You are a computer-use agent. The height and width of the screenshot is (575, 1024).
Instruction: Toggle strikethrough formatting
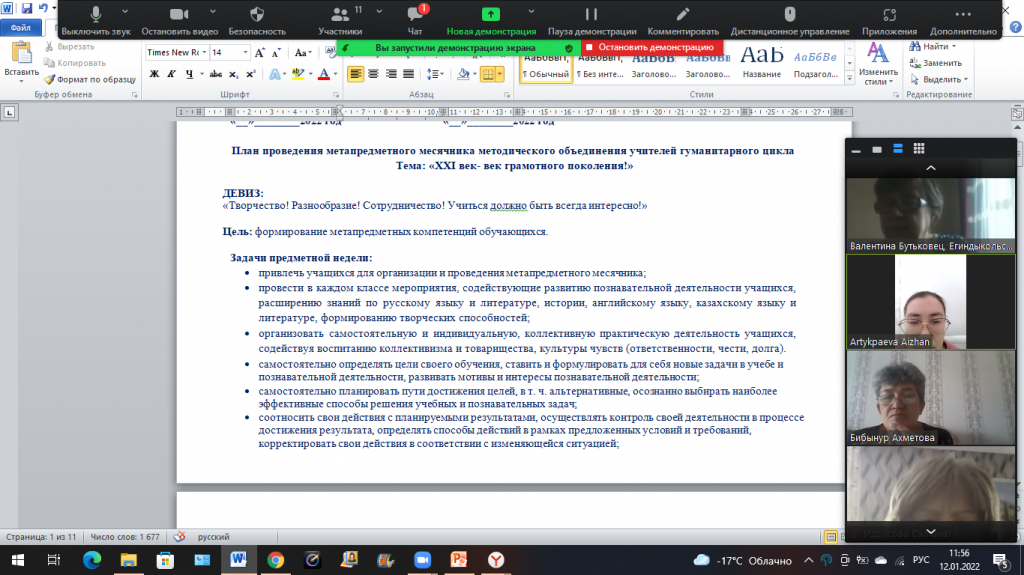(216, 74)
